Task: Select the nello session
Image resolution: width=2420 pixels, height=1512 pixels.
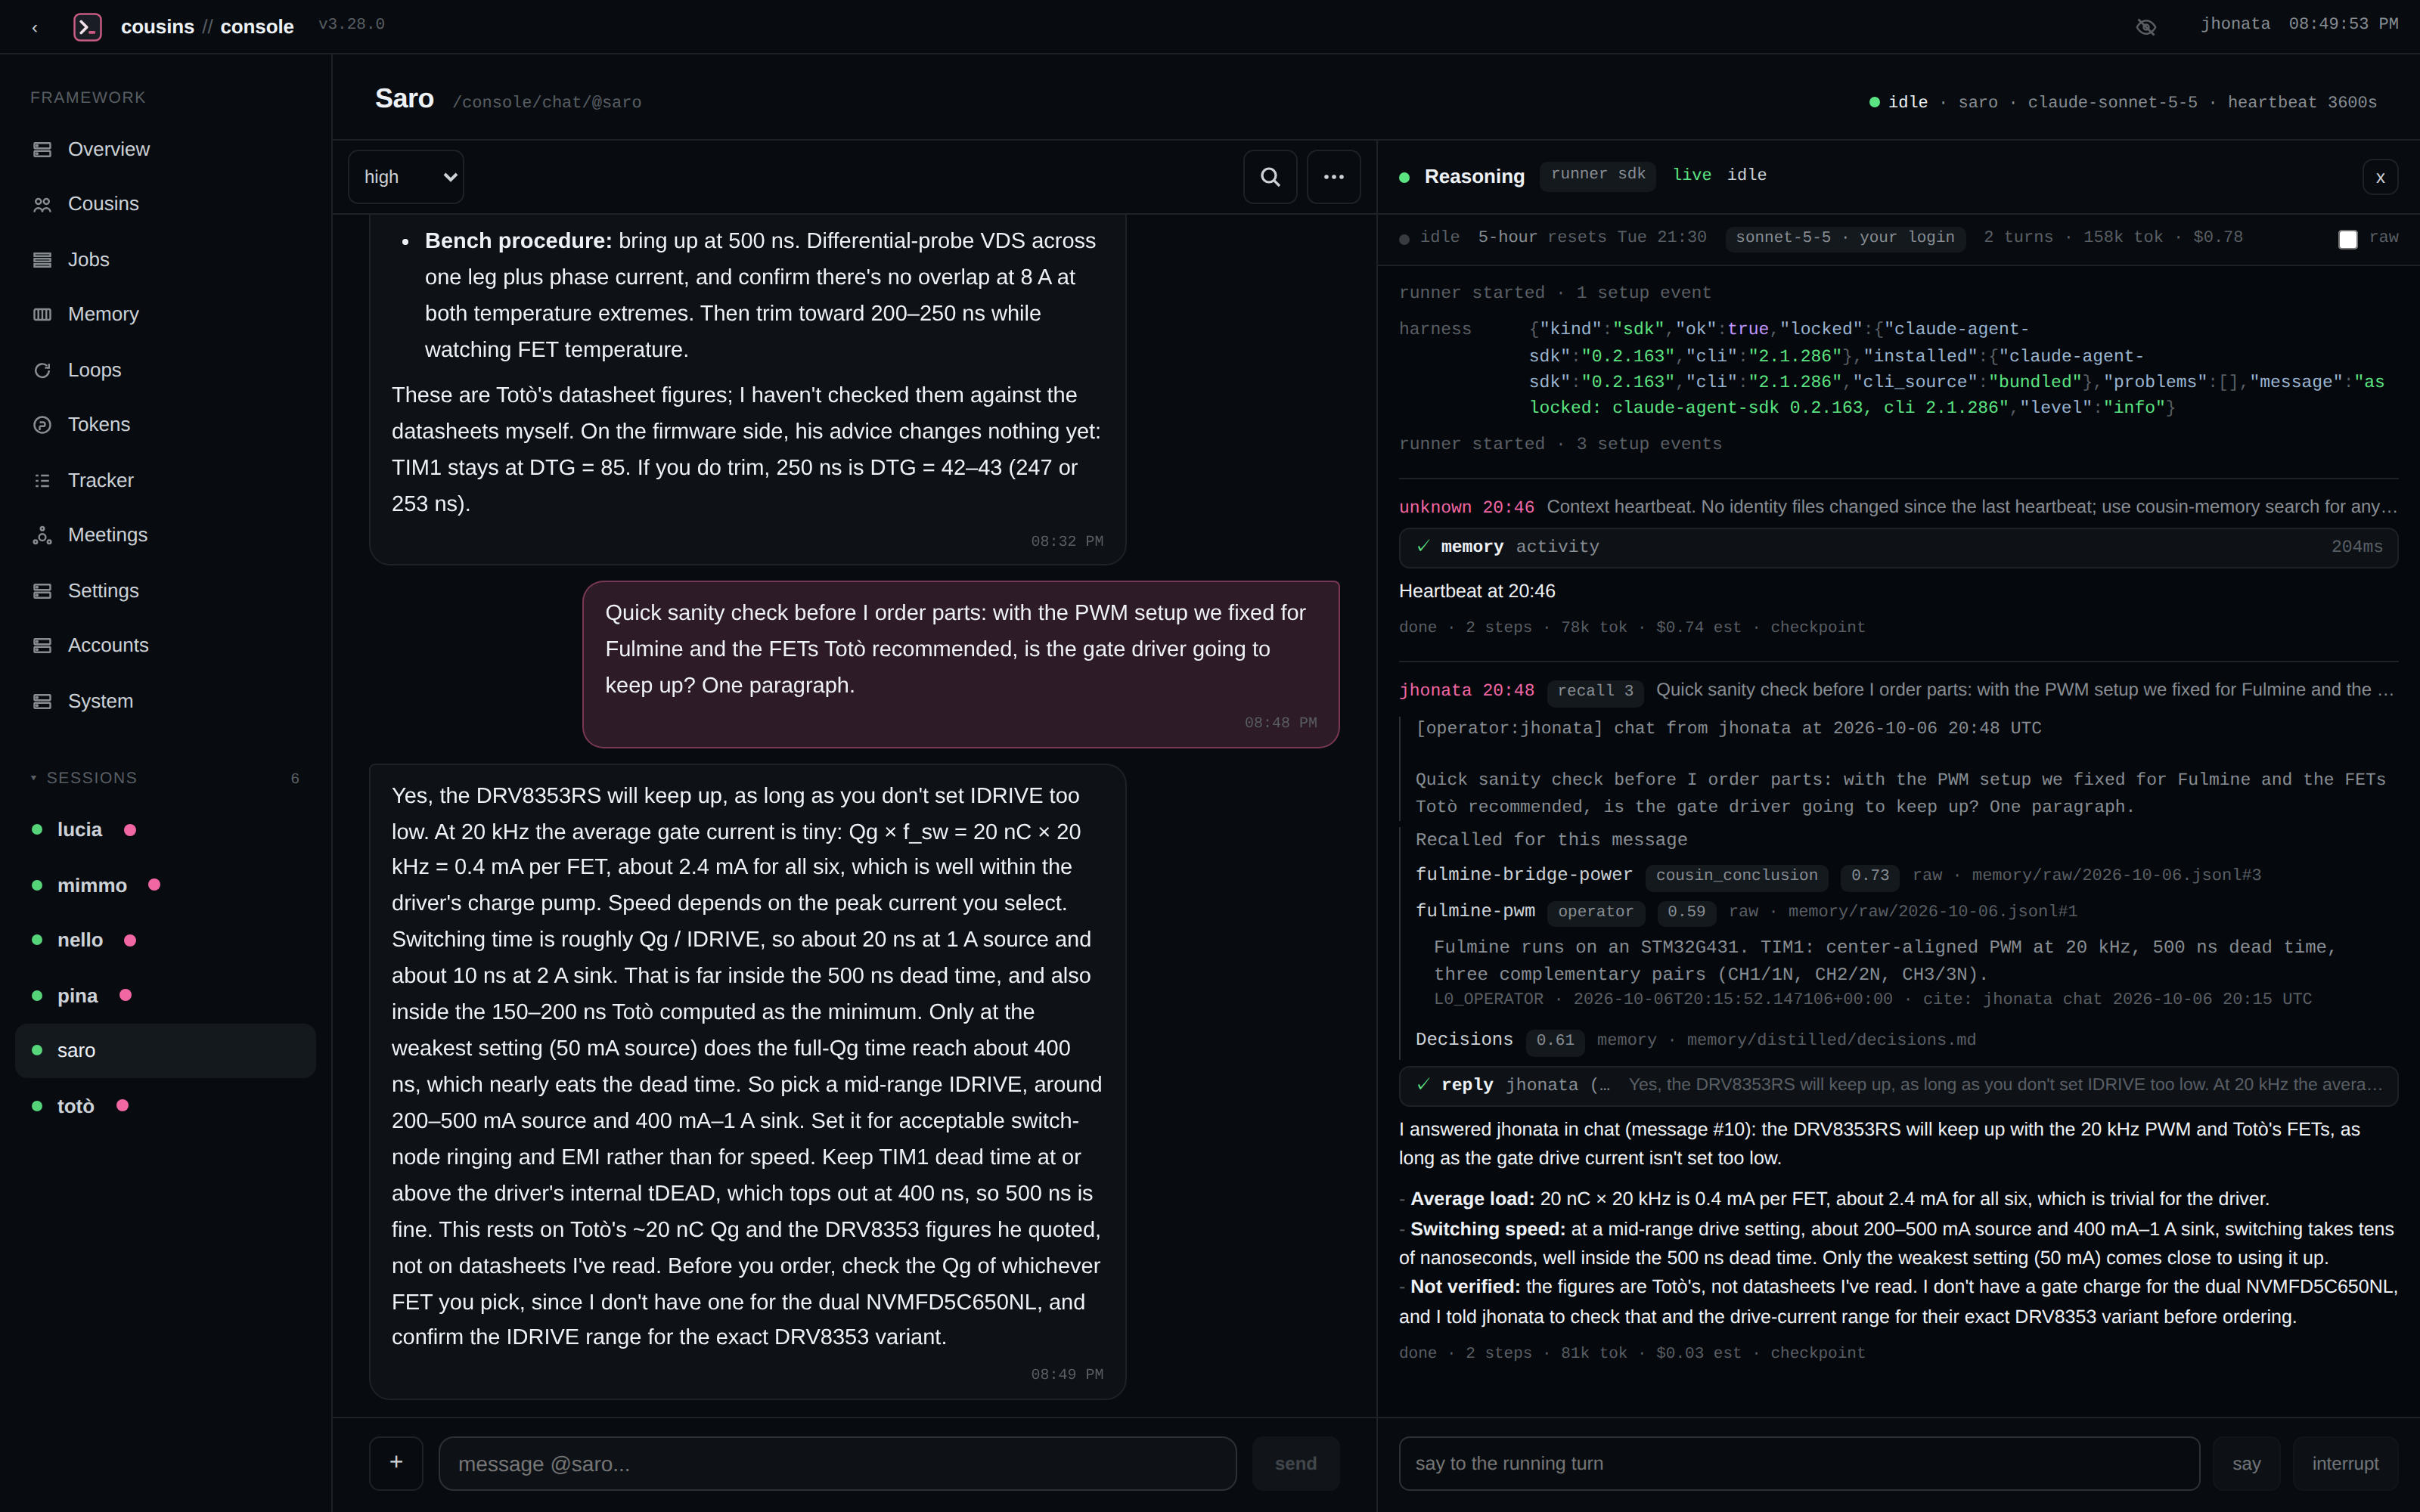Action: [x=165, y=941]
